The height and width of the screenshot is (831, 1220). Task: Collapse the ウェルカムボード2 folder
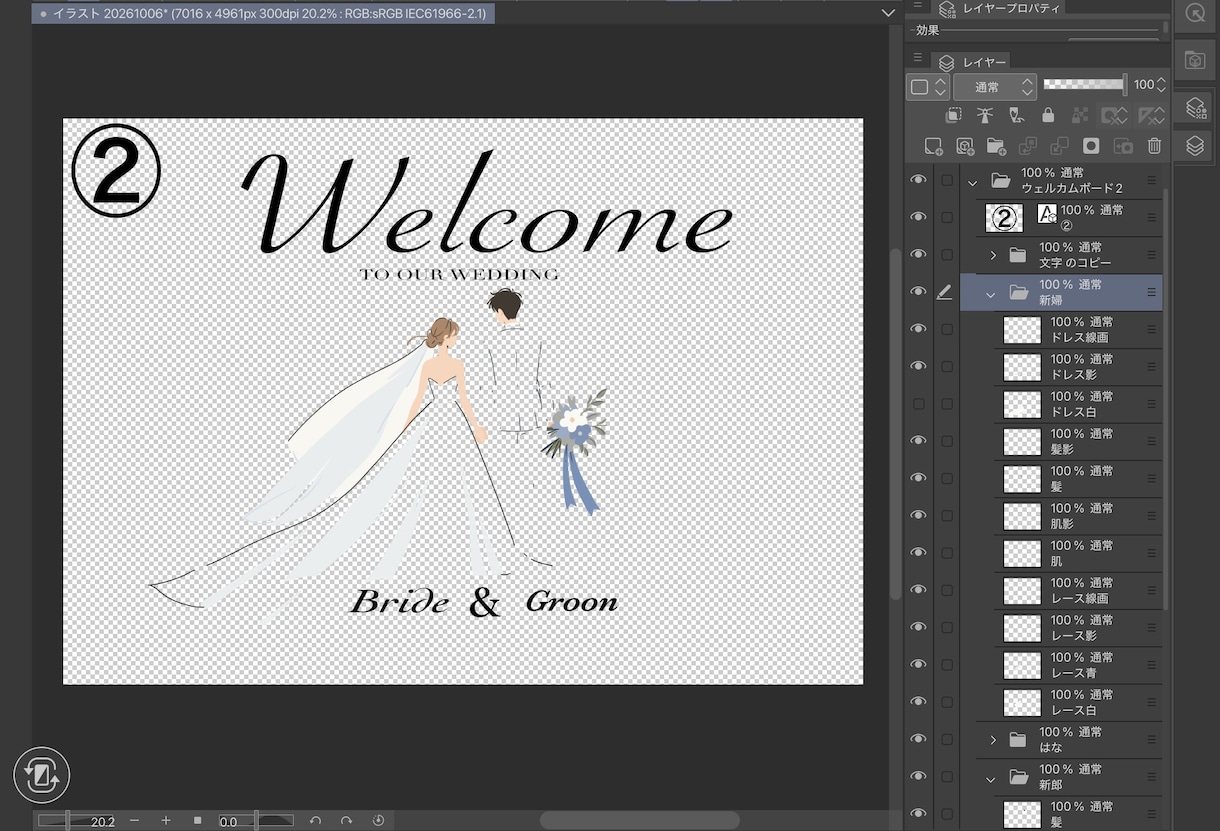tap(972, 182)
